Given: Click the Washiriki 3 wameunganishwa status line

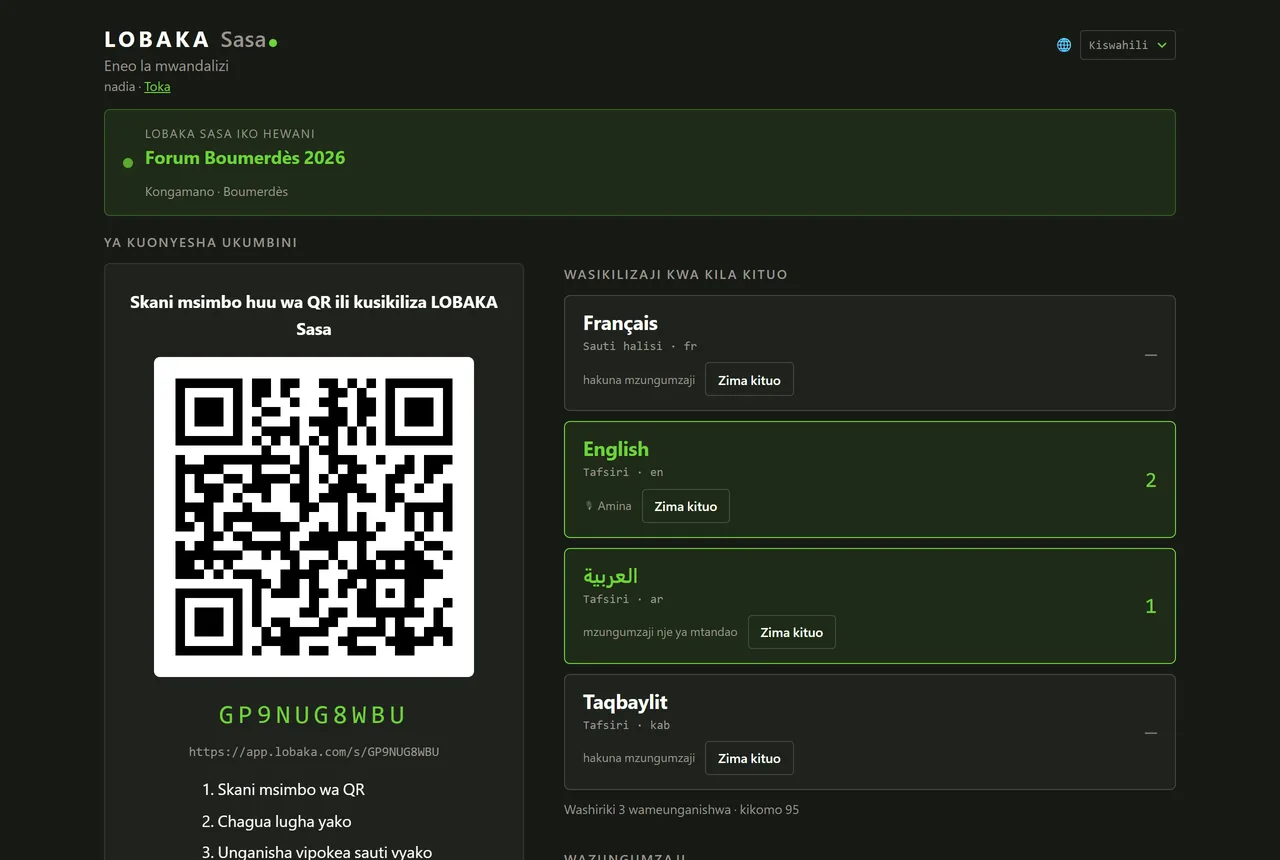Looking at the screenshot, I should pos(681,810).
